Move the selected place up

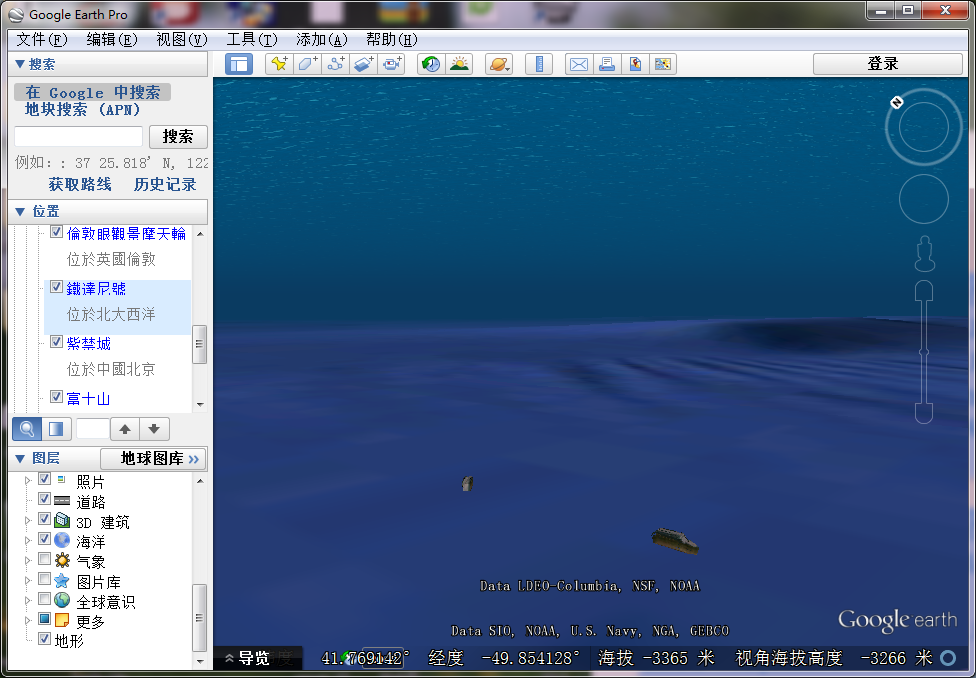[x=125, y=429]
